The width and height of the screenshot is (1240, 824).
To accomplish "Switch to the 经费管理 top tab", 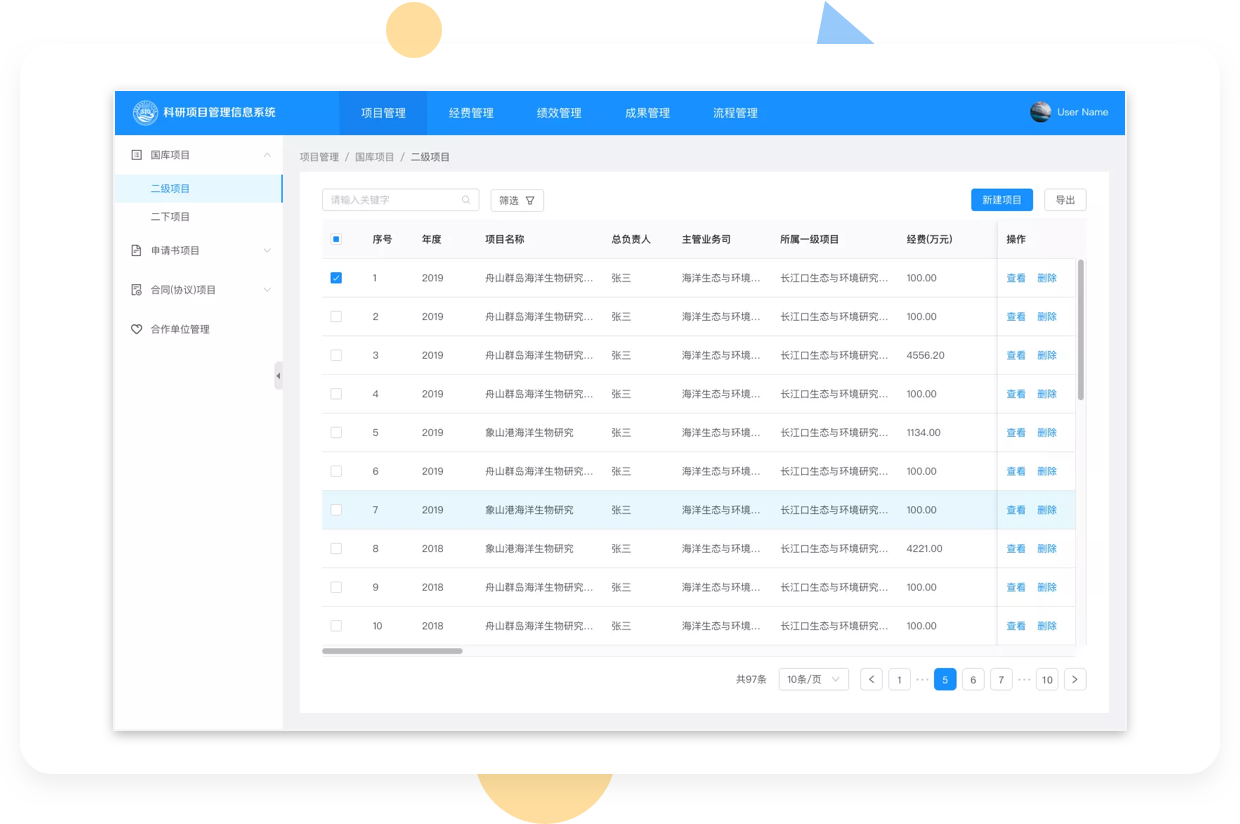I will [x=471, y=113].
